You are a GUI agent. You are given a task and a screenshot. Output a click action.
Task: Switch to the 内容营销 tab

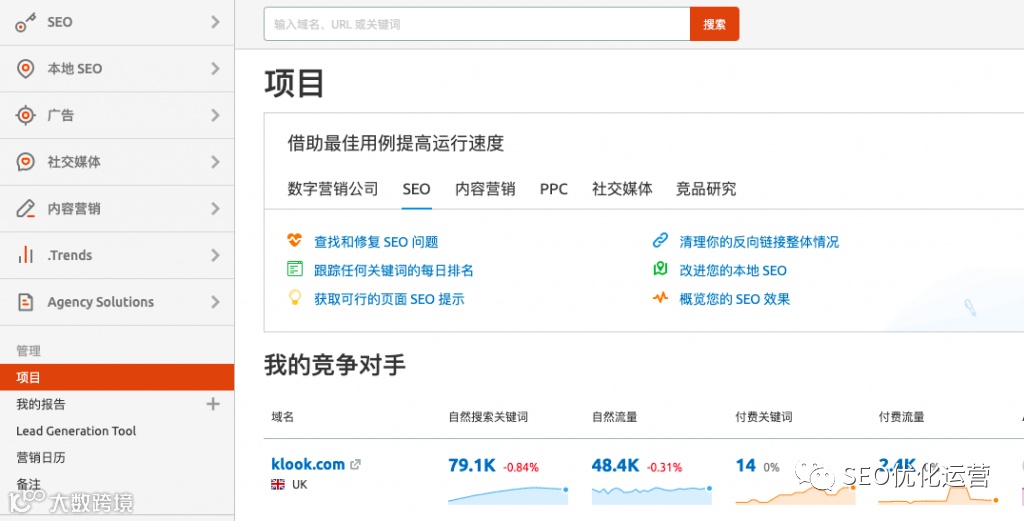485,189
